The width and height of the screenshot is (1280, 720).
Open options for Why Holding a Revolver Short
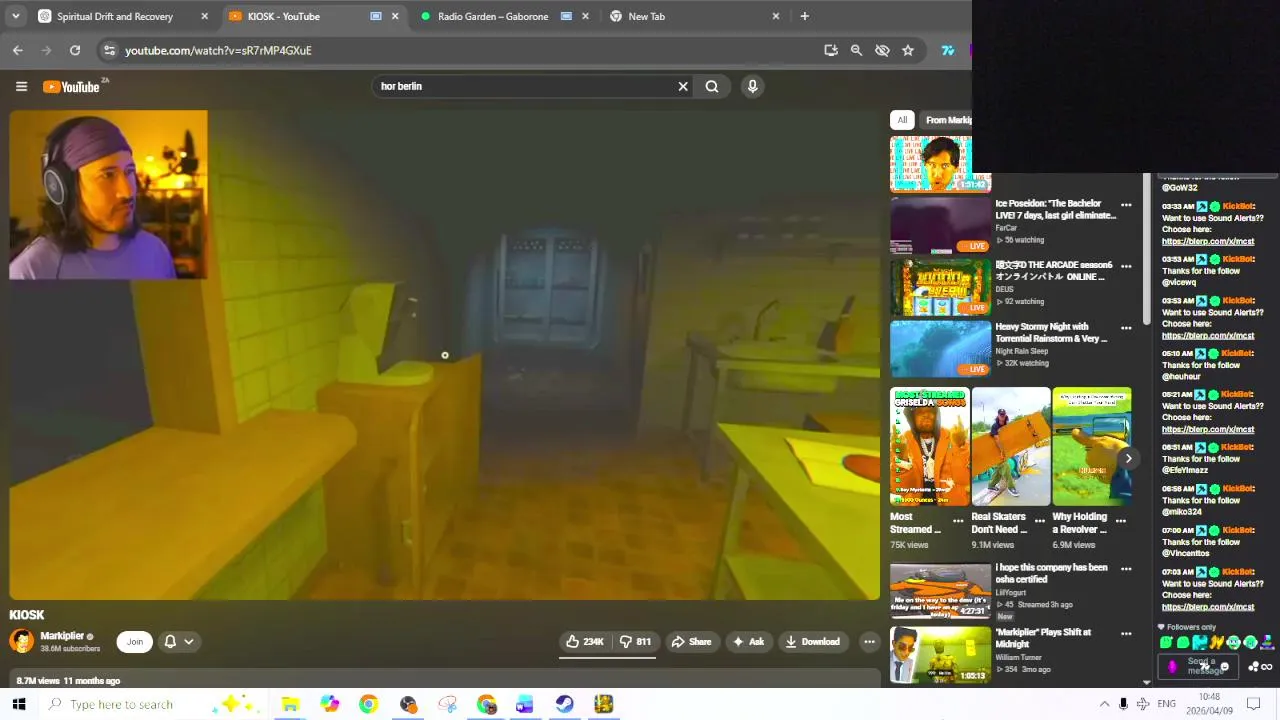pos(1120,521)
